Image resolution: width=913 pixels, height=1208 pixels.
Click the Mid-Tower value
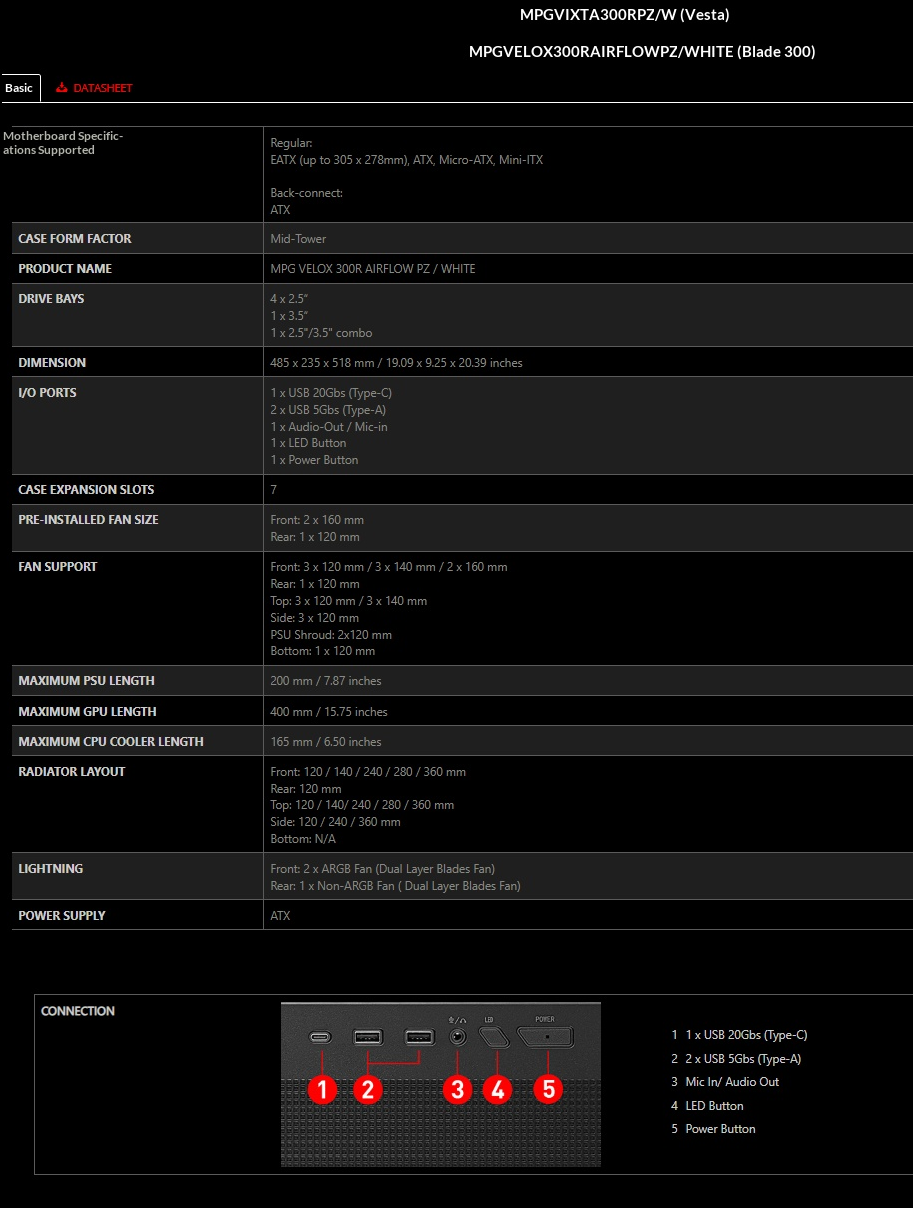pos(298,239)
